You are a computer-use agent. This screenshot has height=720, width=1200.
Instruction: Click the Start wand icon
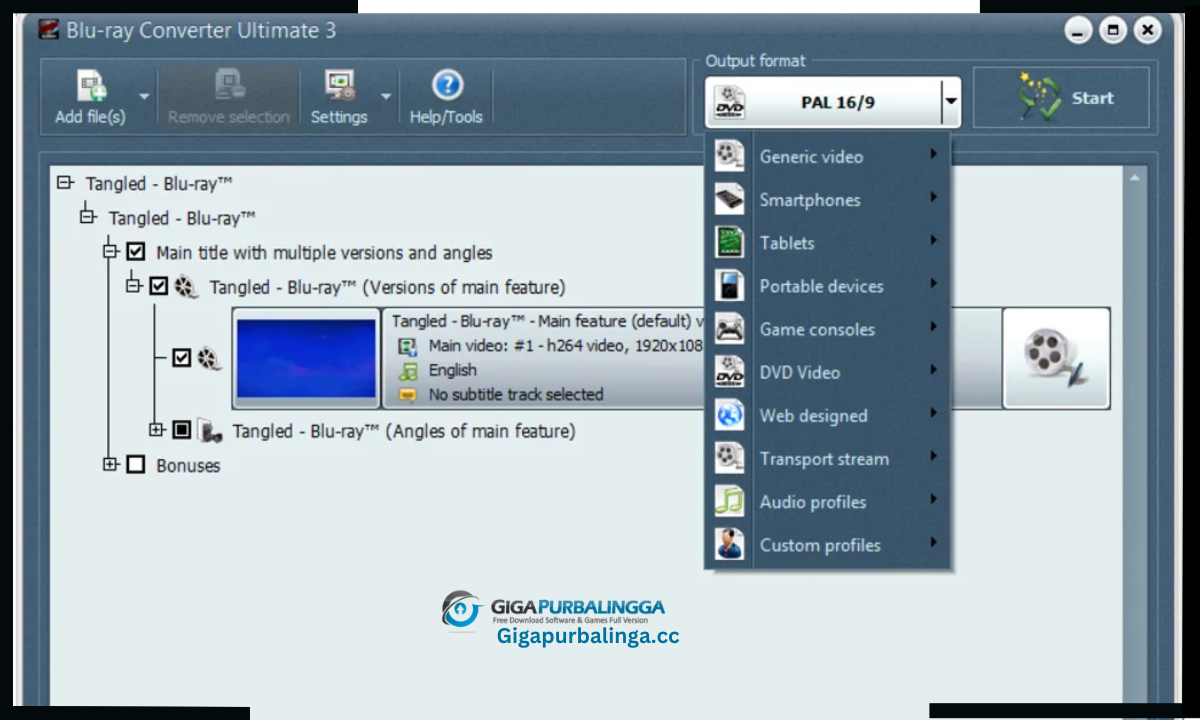tap(1038, 98)
